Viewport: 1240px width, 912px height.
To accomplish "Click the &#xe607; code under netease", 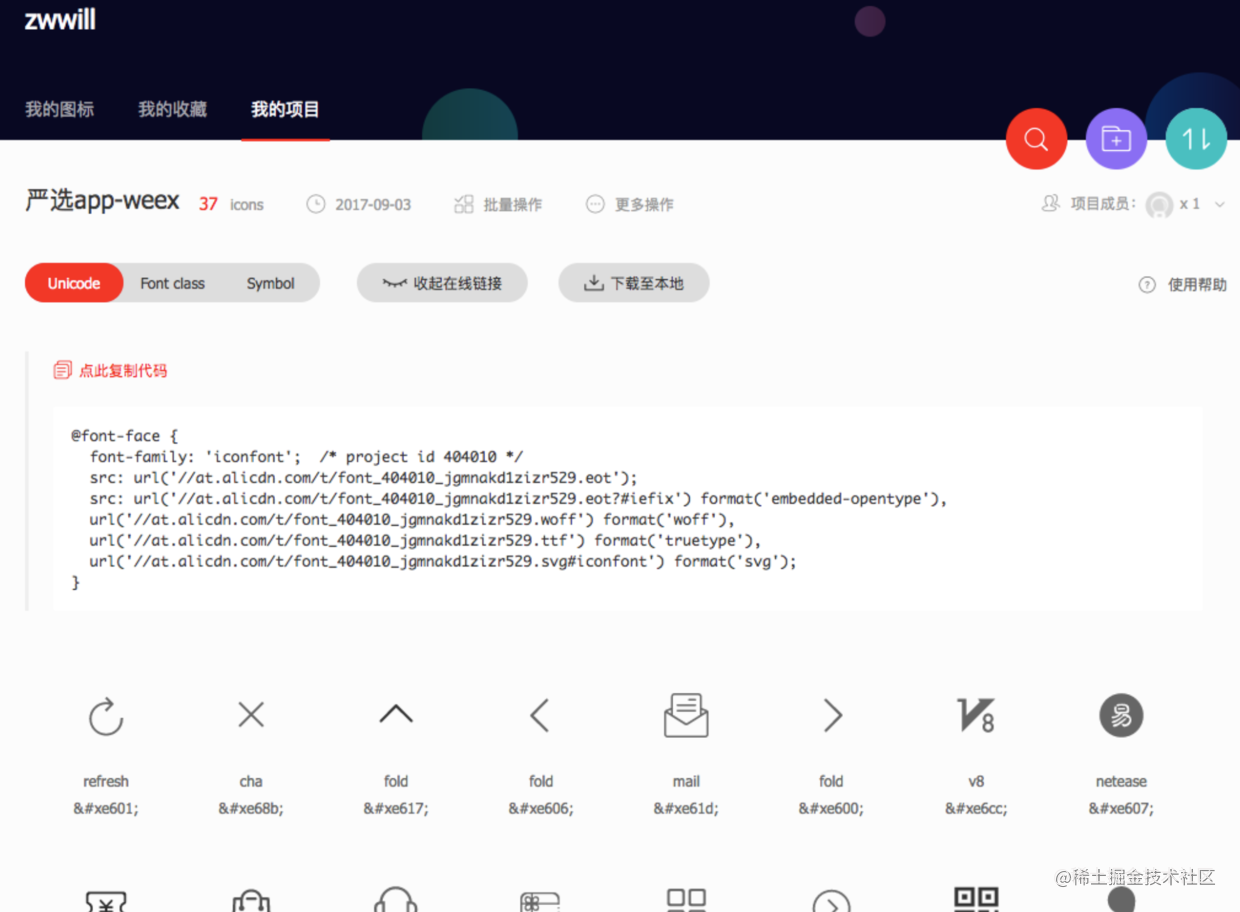I will click(1121, 808).
